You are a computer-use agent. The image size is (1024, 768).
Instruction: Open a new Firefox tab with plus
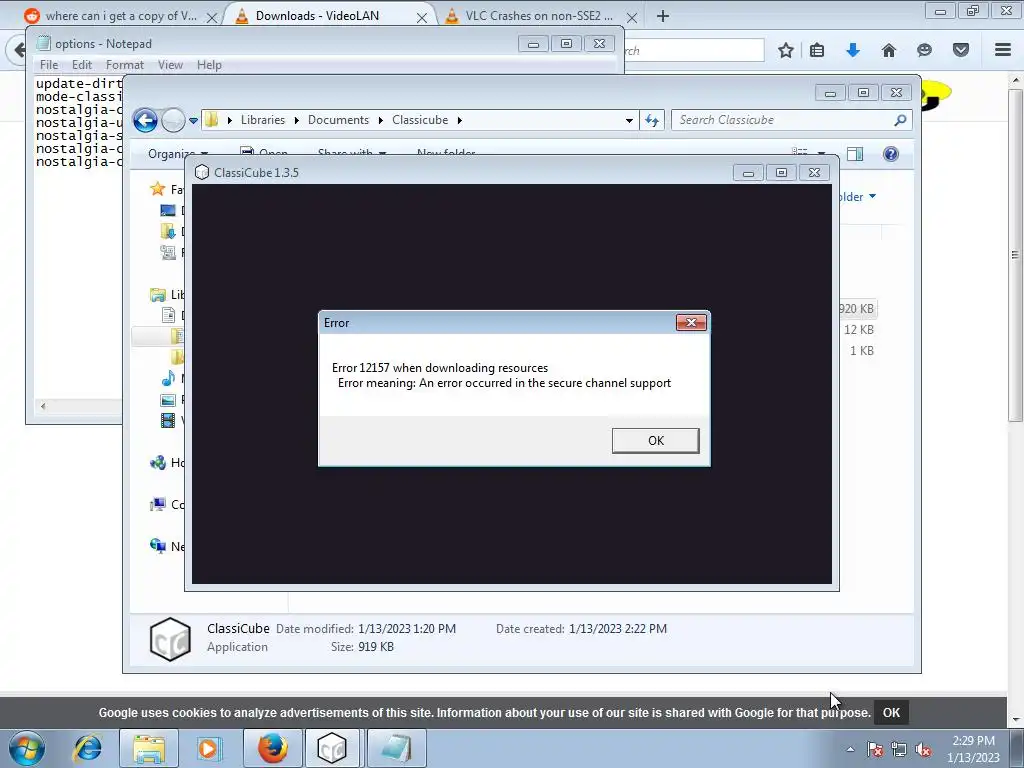tap(663, 16)
